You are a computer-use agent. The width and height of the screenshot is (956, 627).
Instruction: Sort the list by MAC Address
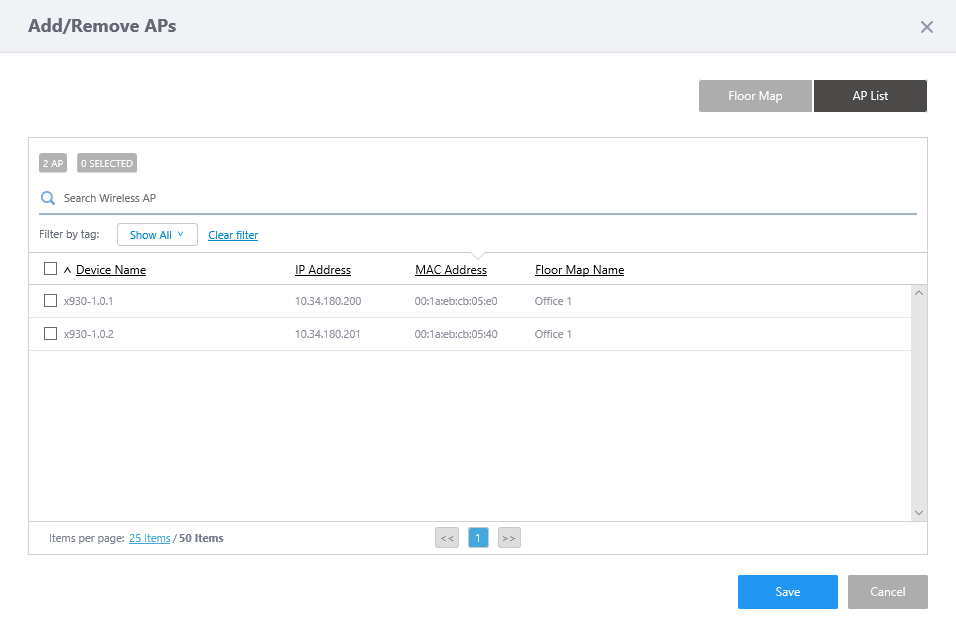[451, 270]
